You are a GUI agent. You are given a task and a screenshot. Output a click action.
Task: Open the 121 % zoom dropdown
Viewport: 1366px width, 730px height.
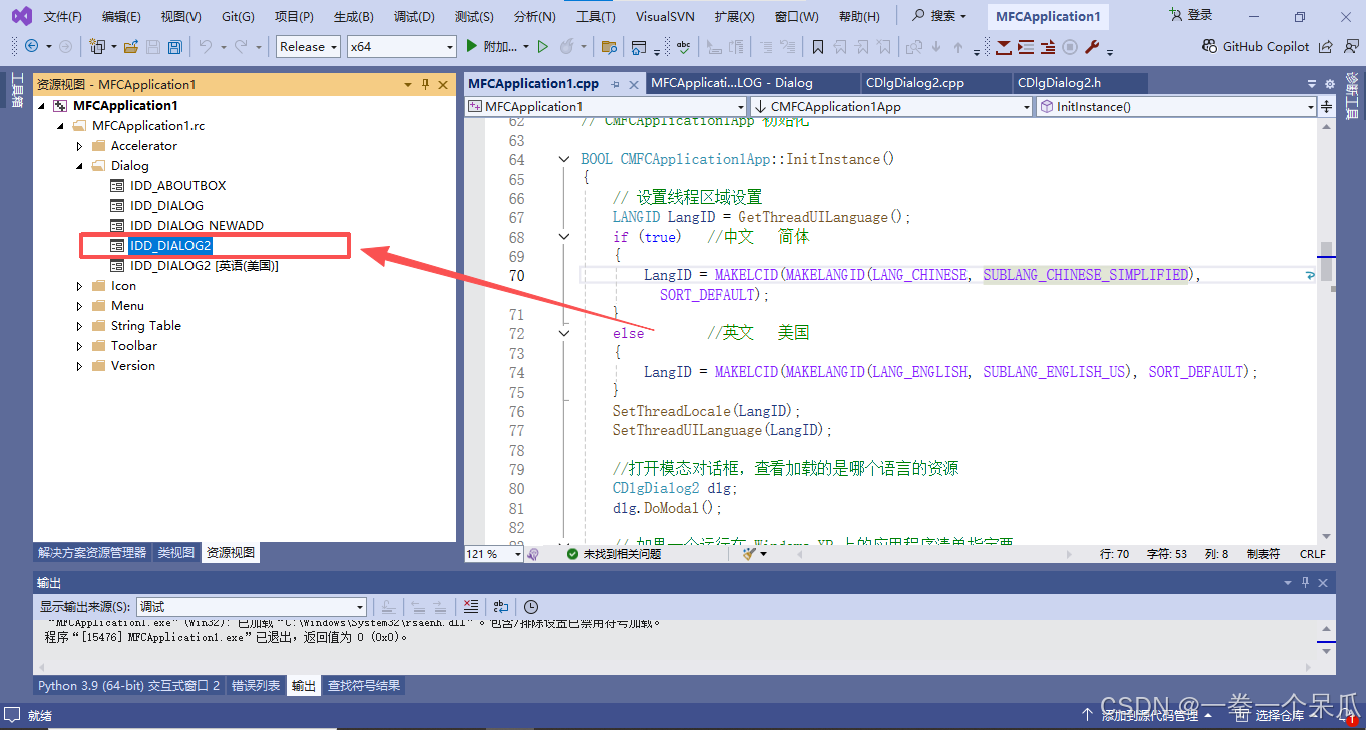click(x=494, y=553)
